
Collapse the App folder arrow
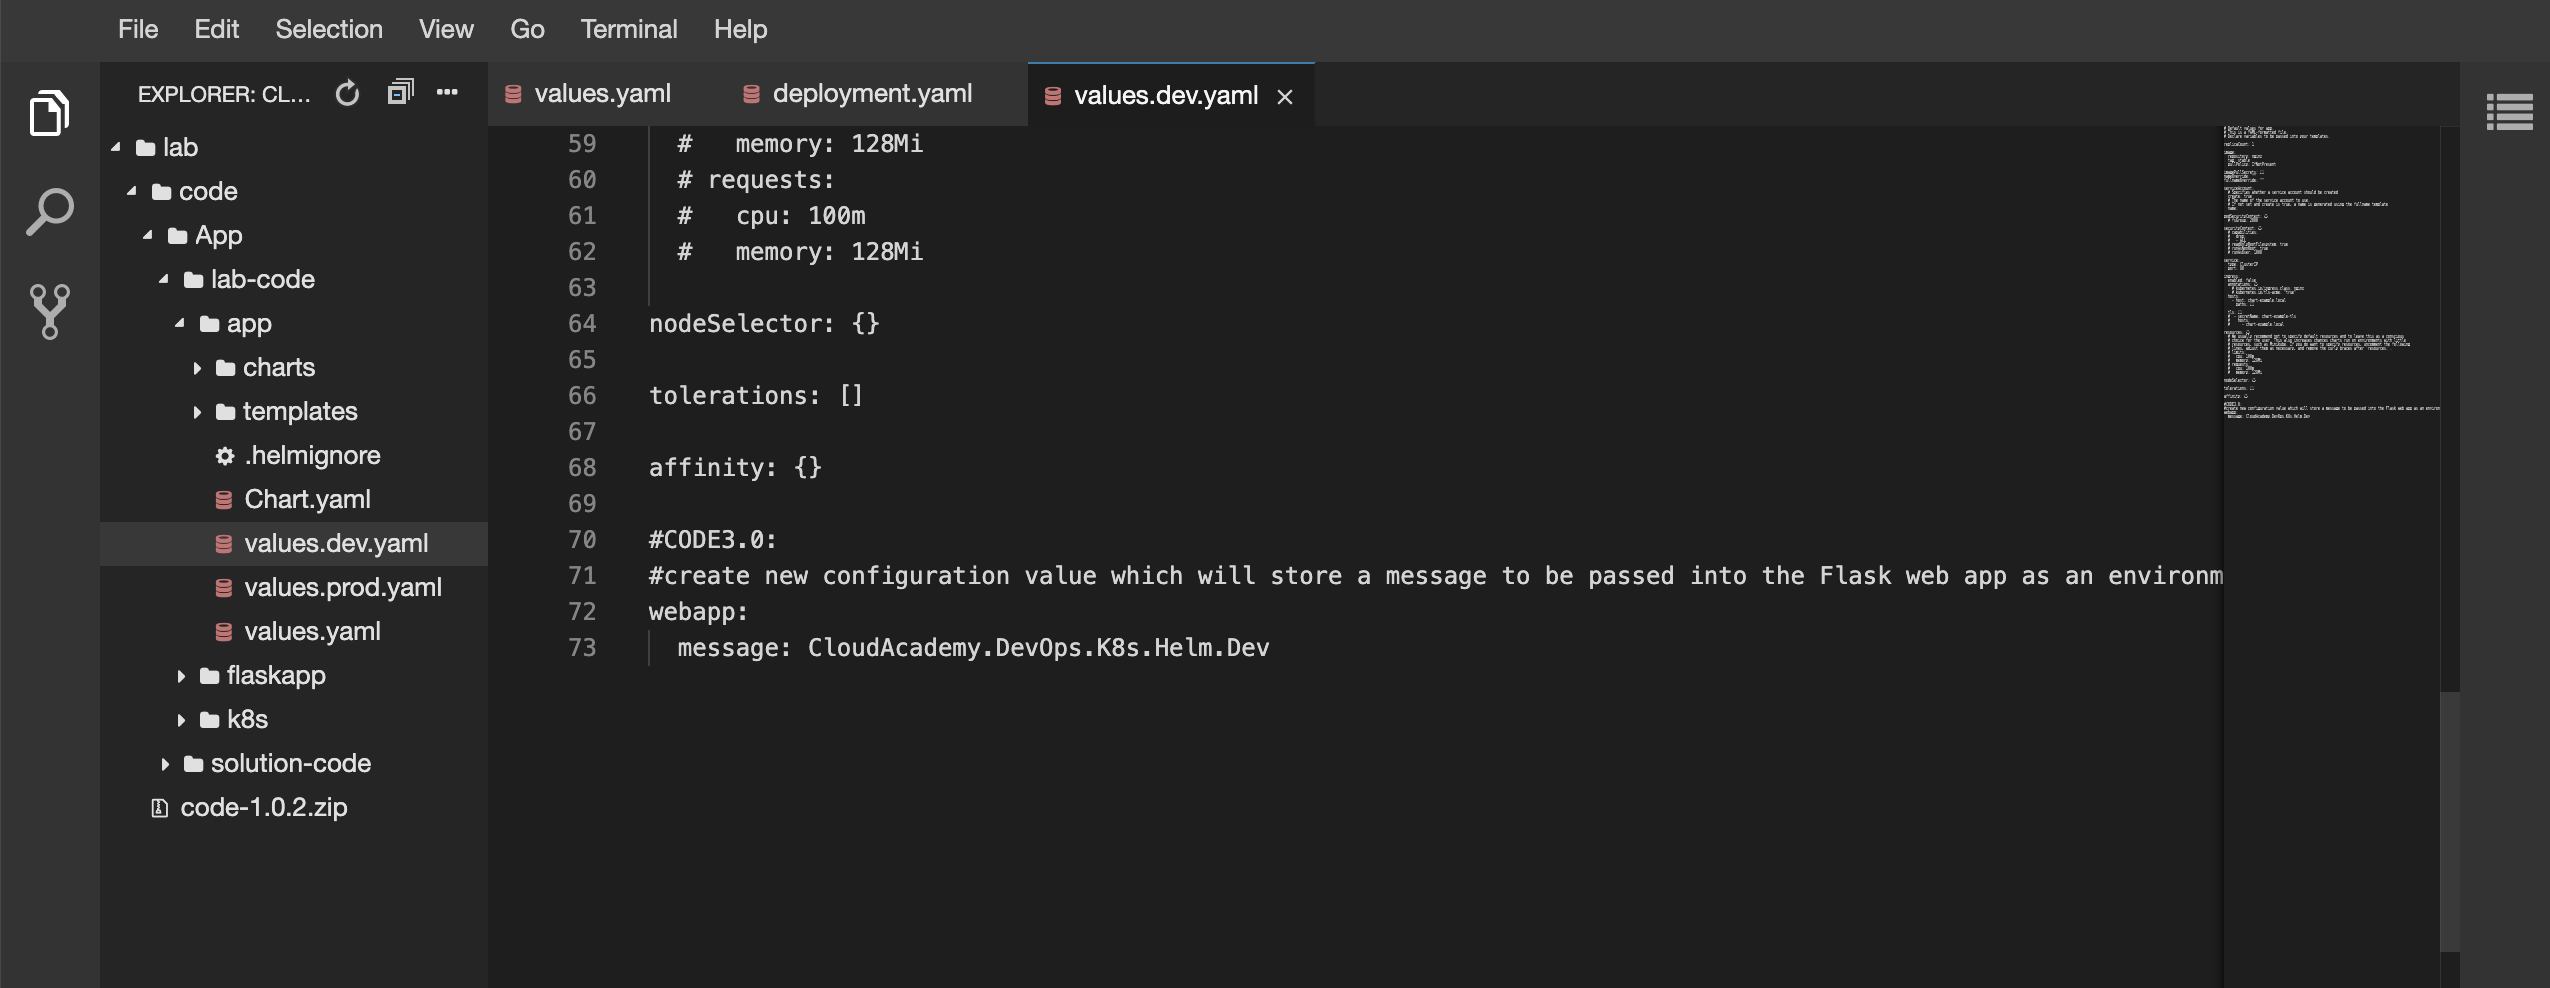pos(148,236)
